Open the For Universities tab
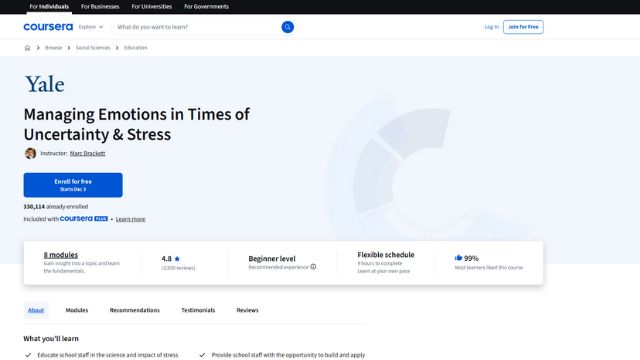640x360 pixels. coord(151,7)
